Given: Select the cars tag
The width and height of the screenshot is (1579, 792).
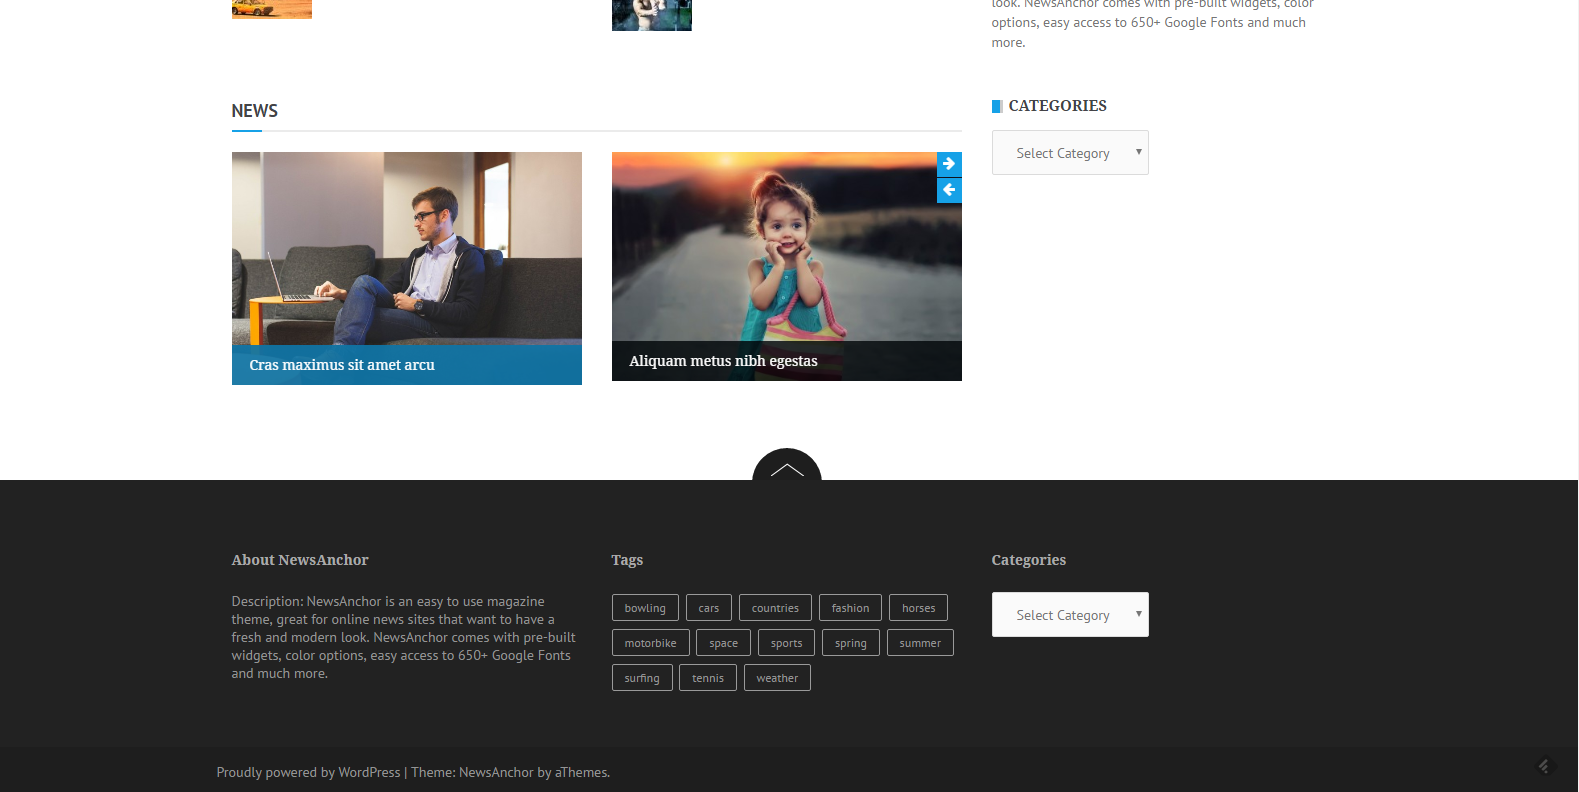Looking at the screenshot, I should 708,608.
